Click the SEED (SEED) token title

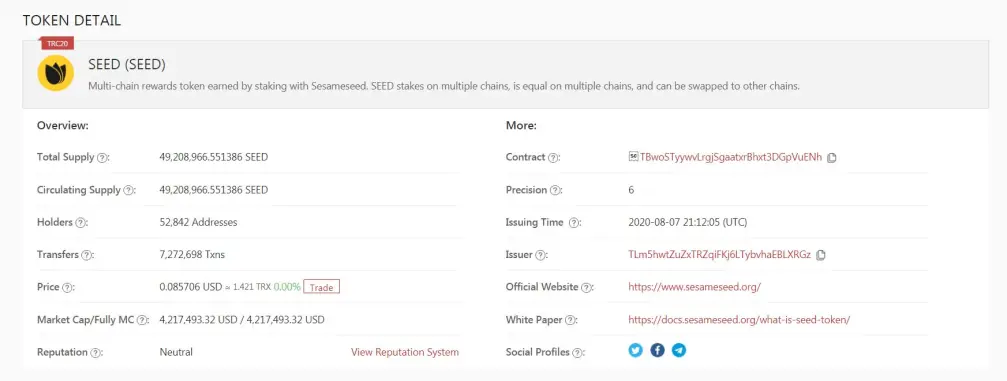click(x=127, y=65)
